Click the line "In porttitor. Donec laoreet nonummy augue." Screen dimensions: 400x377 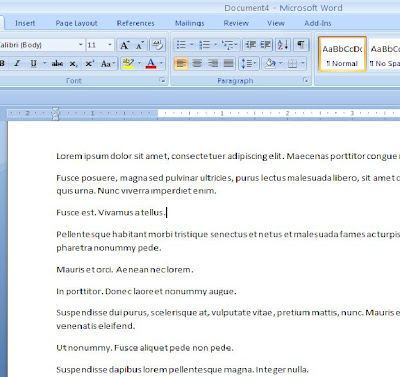(146, 291)
